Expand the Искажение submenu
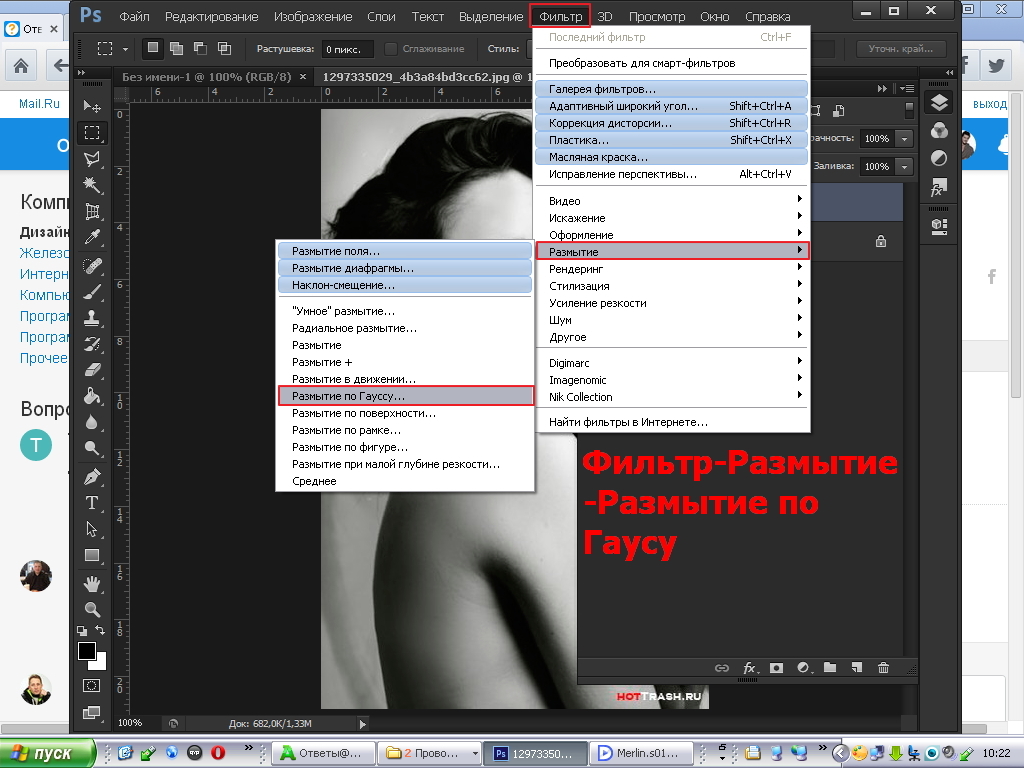 click(x=672, y=217)
